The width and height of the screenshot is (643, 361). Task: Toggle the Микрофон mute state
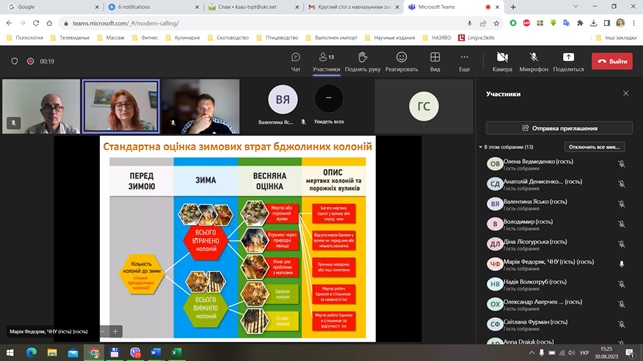(534, 57)
